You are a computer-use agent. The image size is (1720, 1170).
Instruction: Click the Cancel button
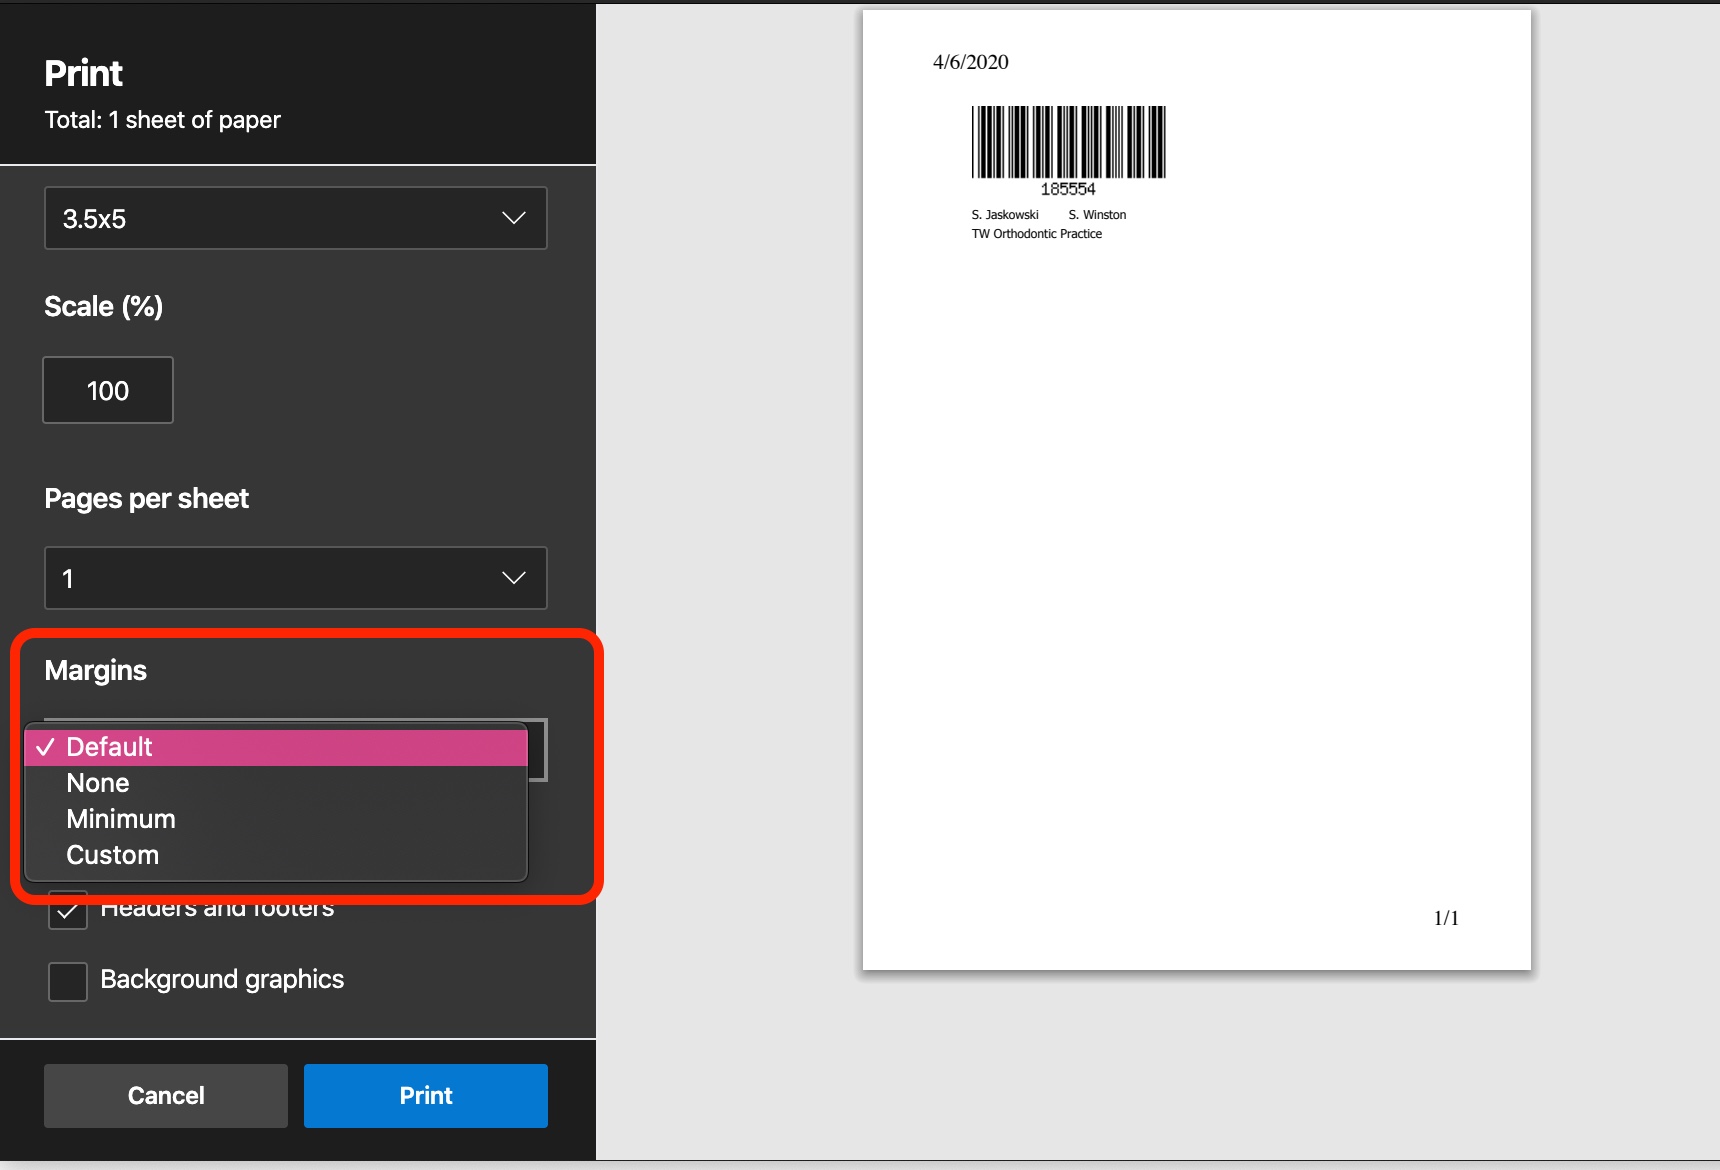166,1096
